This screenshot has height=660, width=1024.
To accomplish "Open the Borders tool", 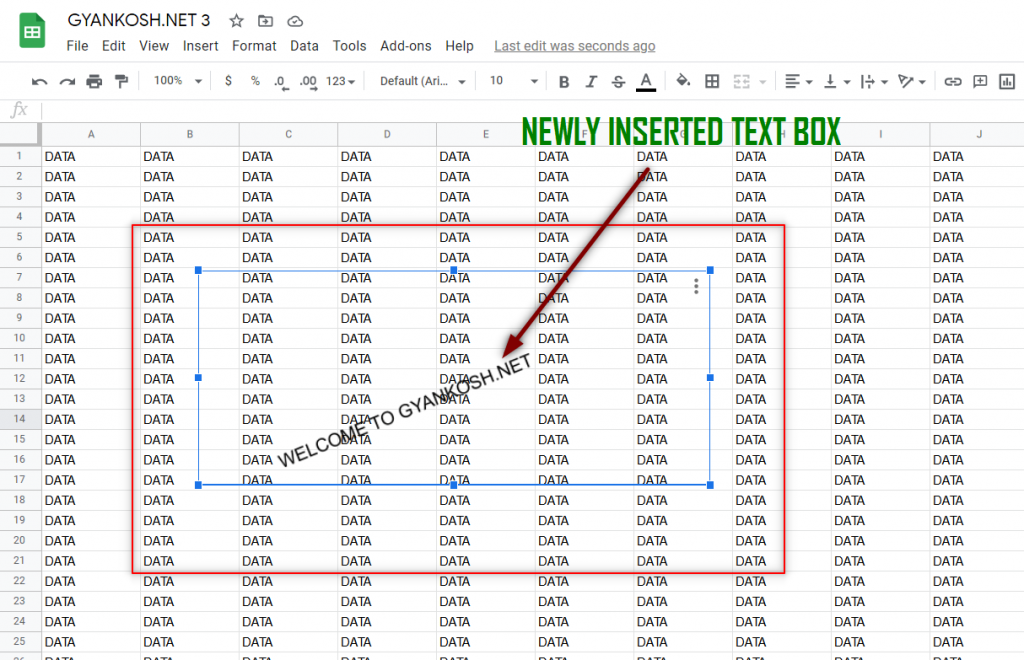I will (x=713, y=80).
